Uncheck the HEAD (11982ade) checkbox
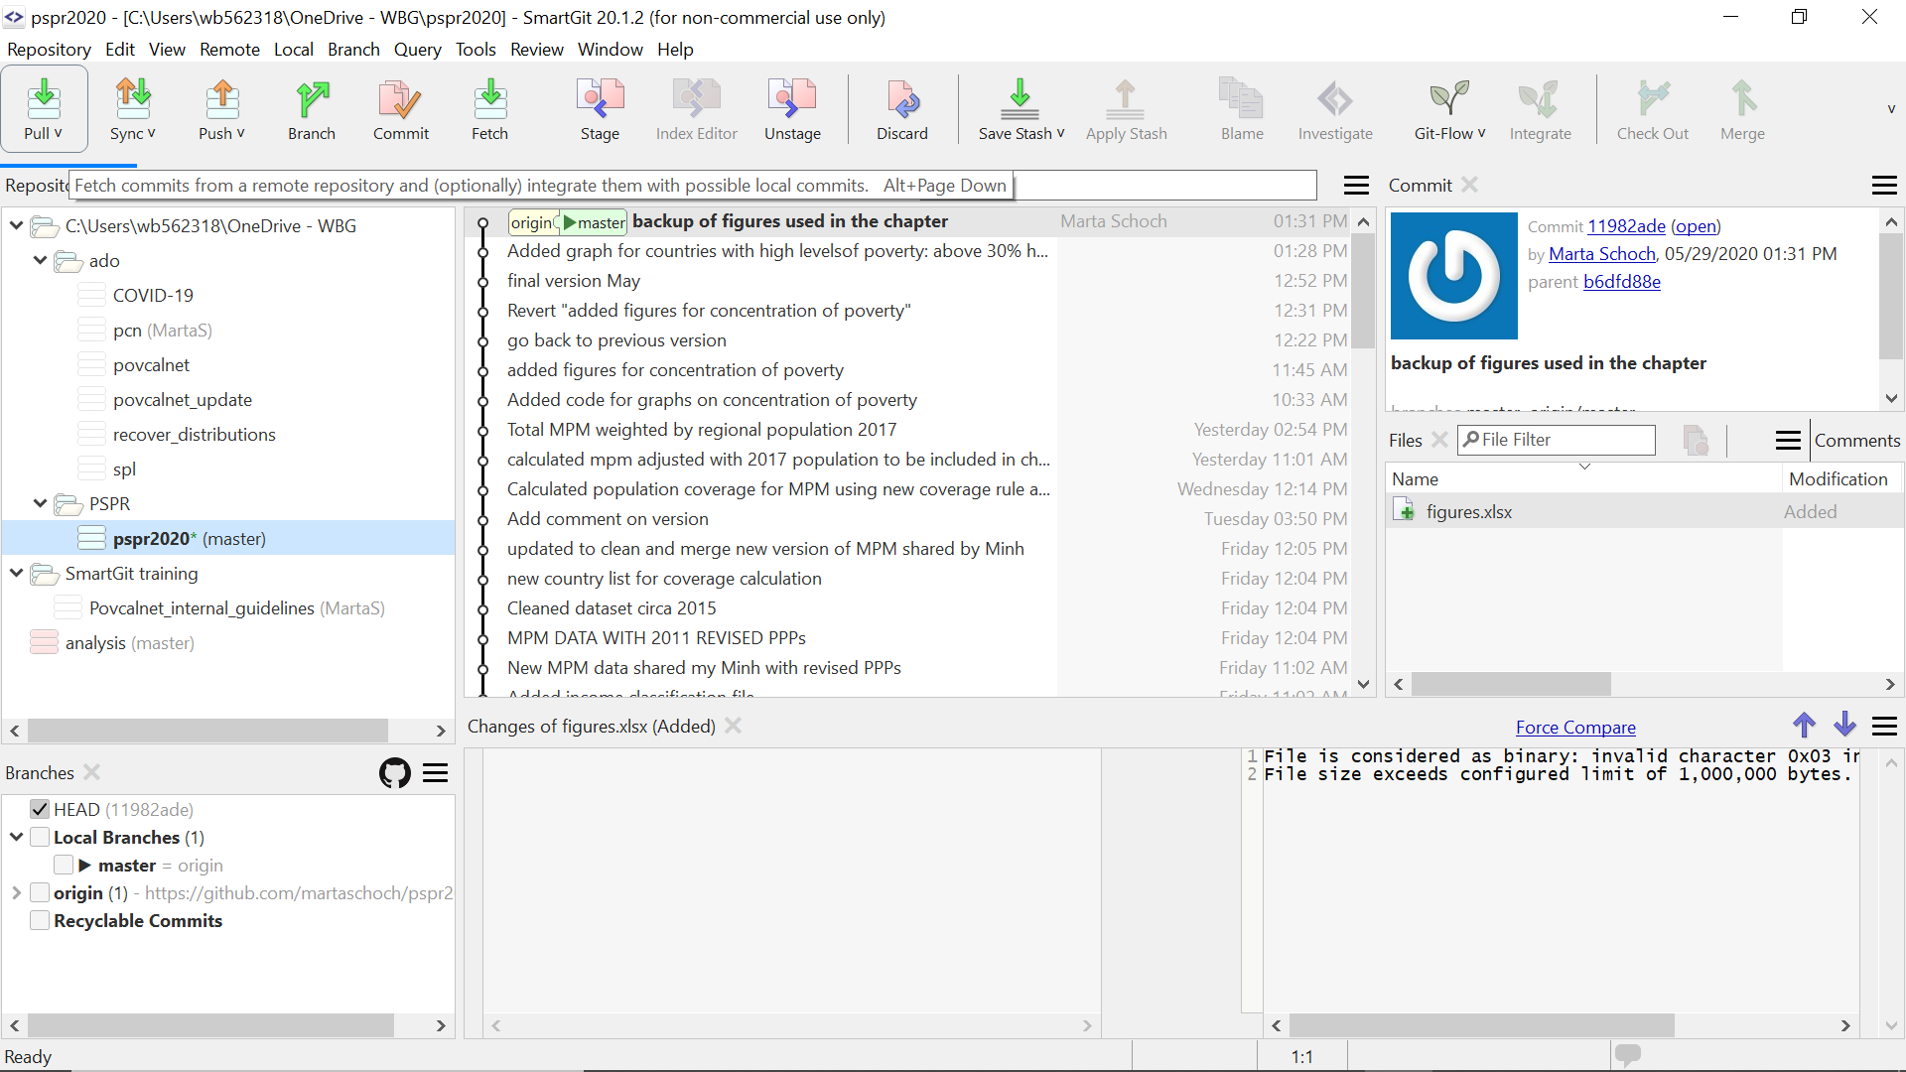This screenshot has height=1072, width=1906. click(x=40, y=809)
